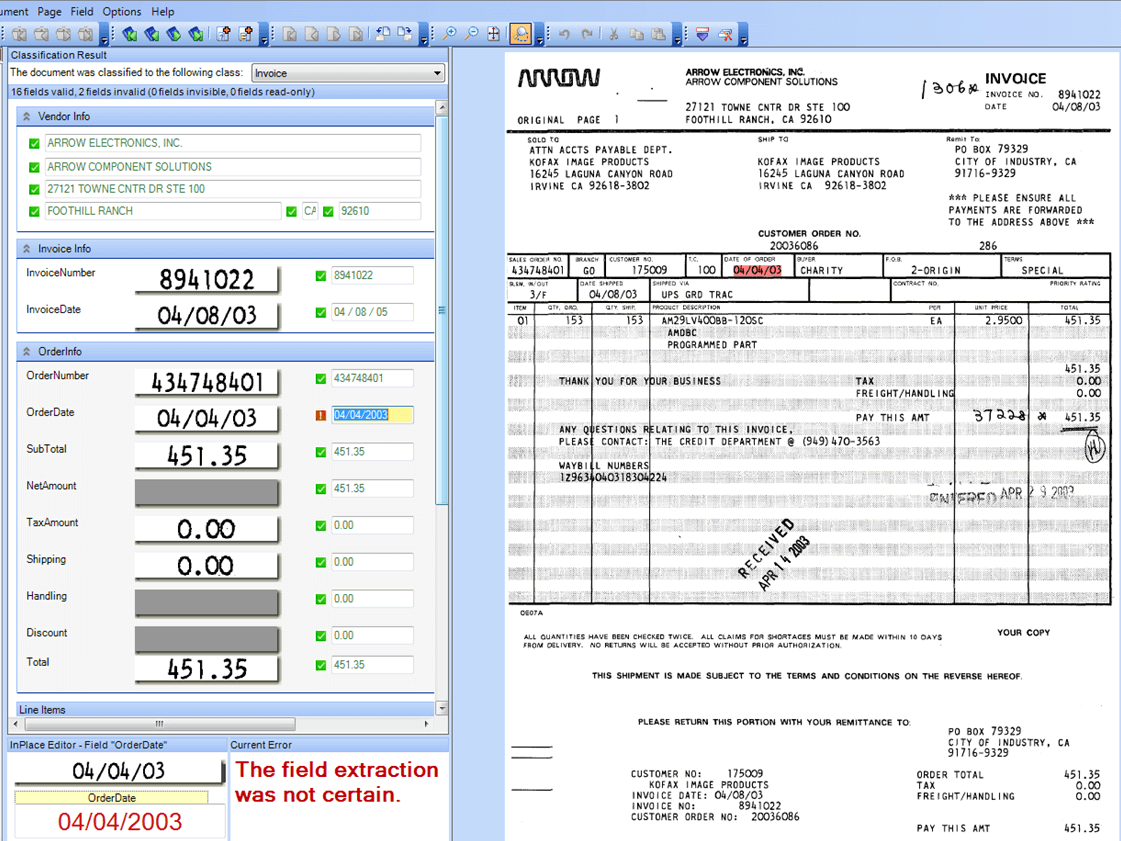The width and height of the screenshot is (1121, 841).
Task: Zoom in on the invoice image
Action: click(x=449, y=34)
